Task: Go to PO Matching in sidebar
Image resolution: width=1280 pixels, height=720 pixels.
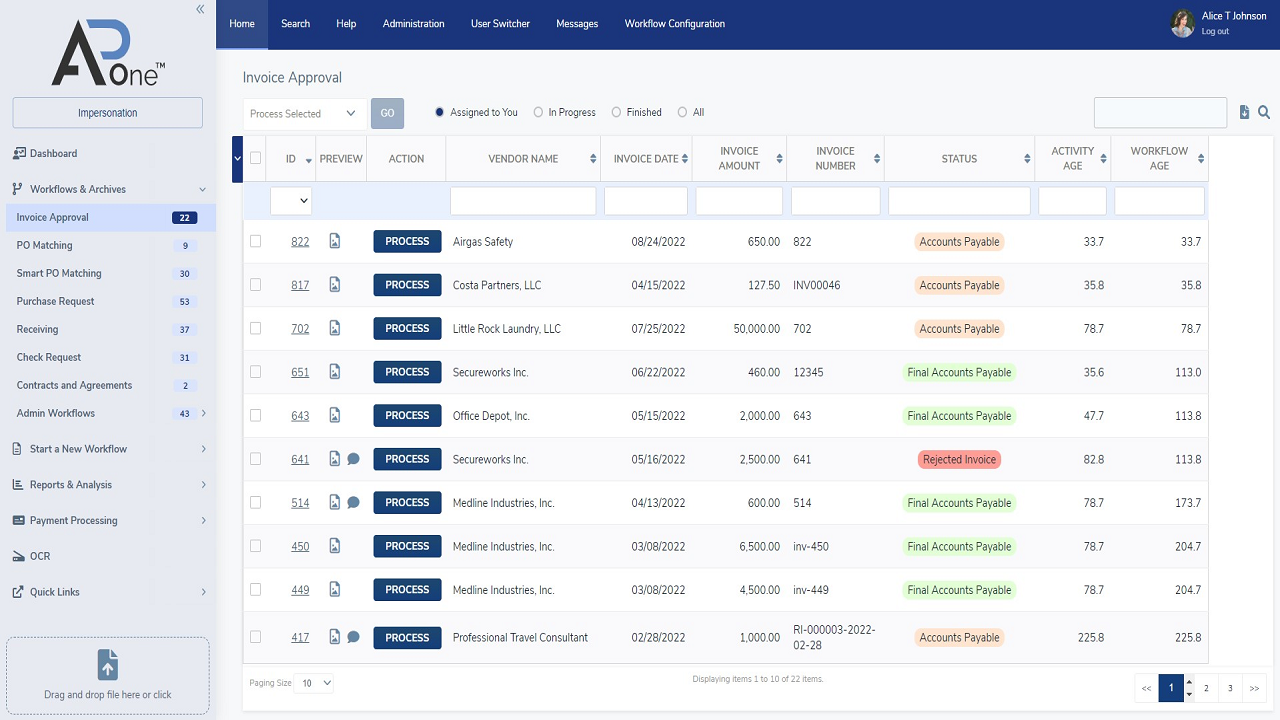Action: coord(45,245)
